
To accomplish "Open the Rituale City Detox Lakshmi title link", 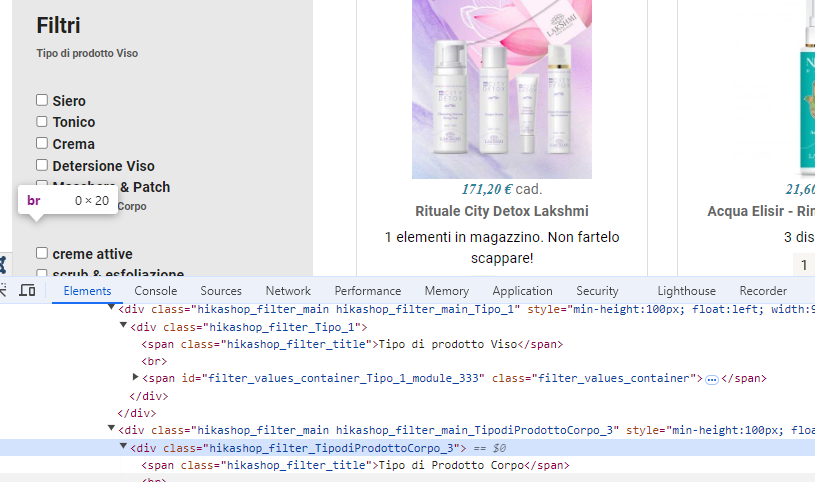I will tap(502, 211).
